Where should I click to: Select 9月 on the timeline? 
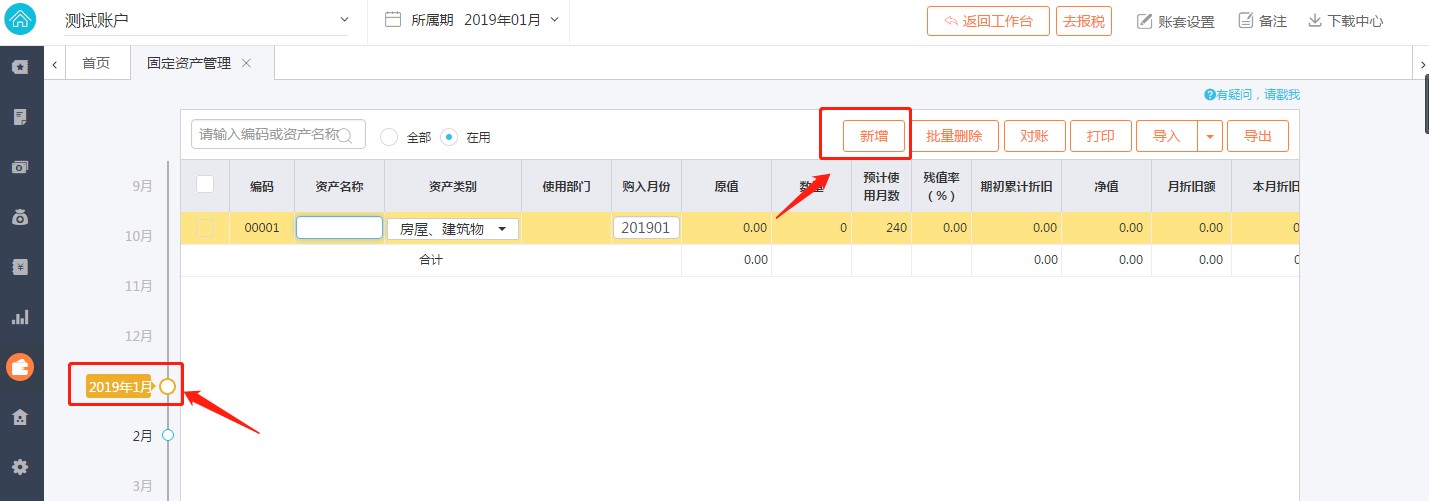pyautogui.click(x=143, y=186)
